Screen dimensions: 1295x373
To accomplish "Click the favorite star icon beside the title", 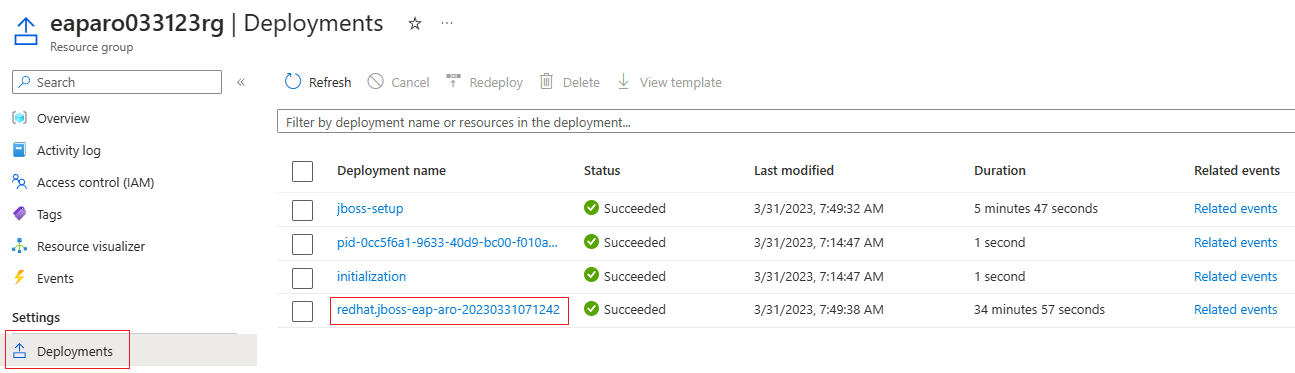I will 415,23.
